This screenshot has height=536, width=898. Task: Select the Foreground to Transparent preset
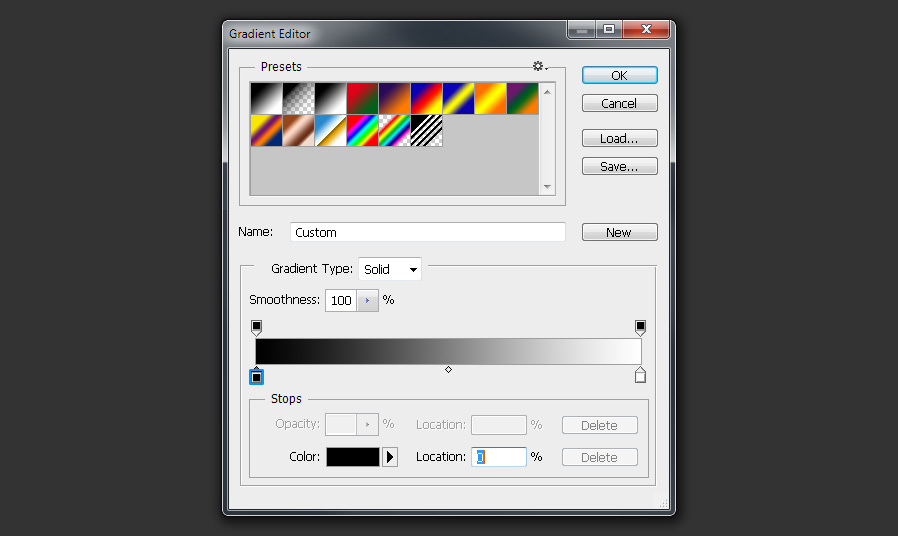pos(298,98)
